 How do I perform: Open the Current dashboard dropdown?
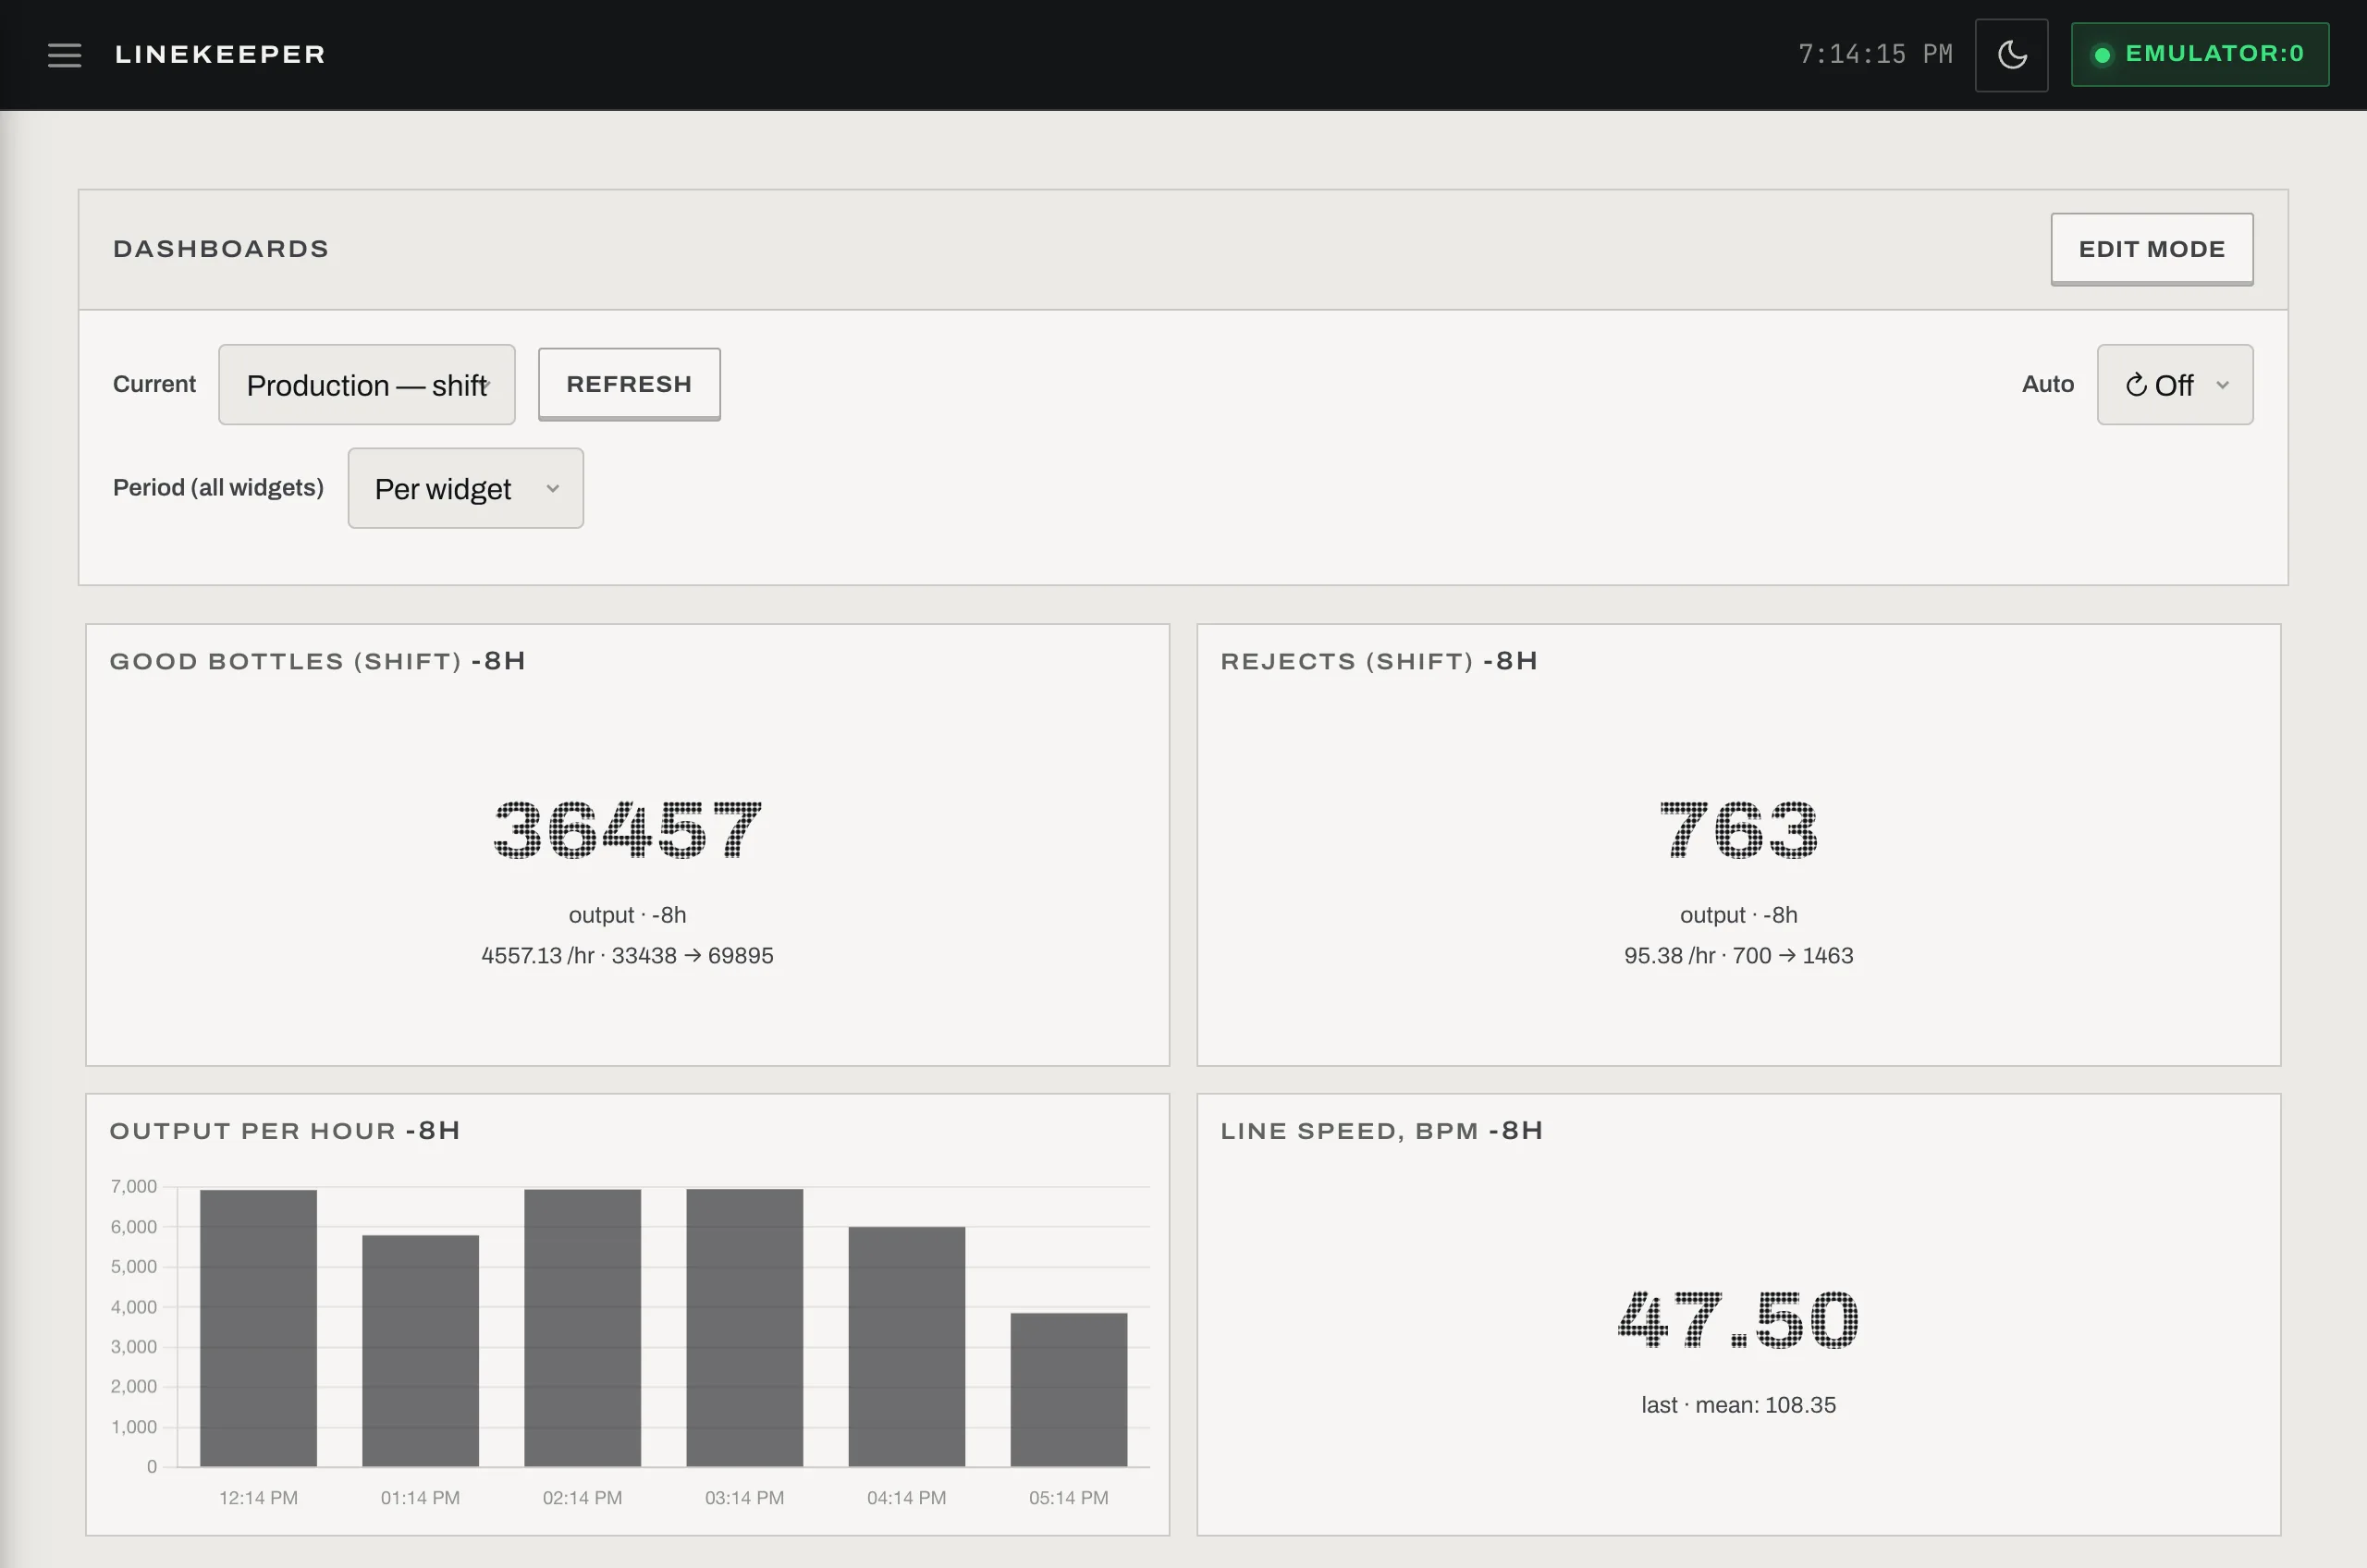pos(367,385)
